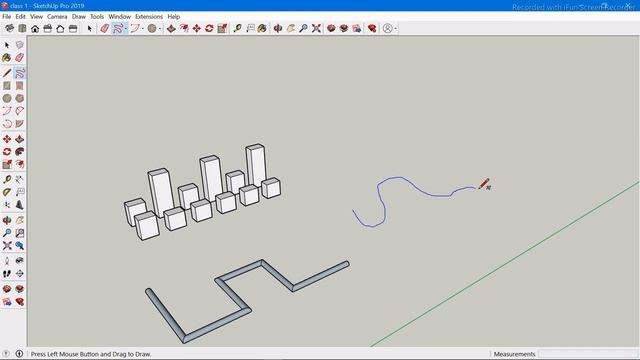Activate the Walk footprints tool
Screen dimensions: 640x360
click(7, 273)
